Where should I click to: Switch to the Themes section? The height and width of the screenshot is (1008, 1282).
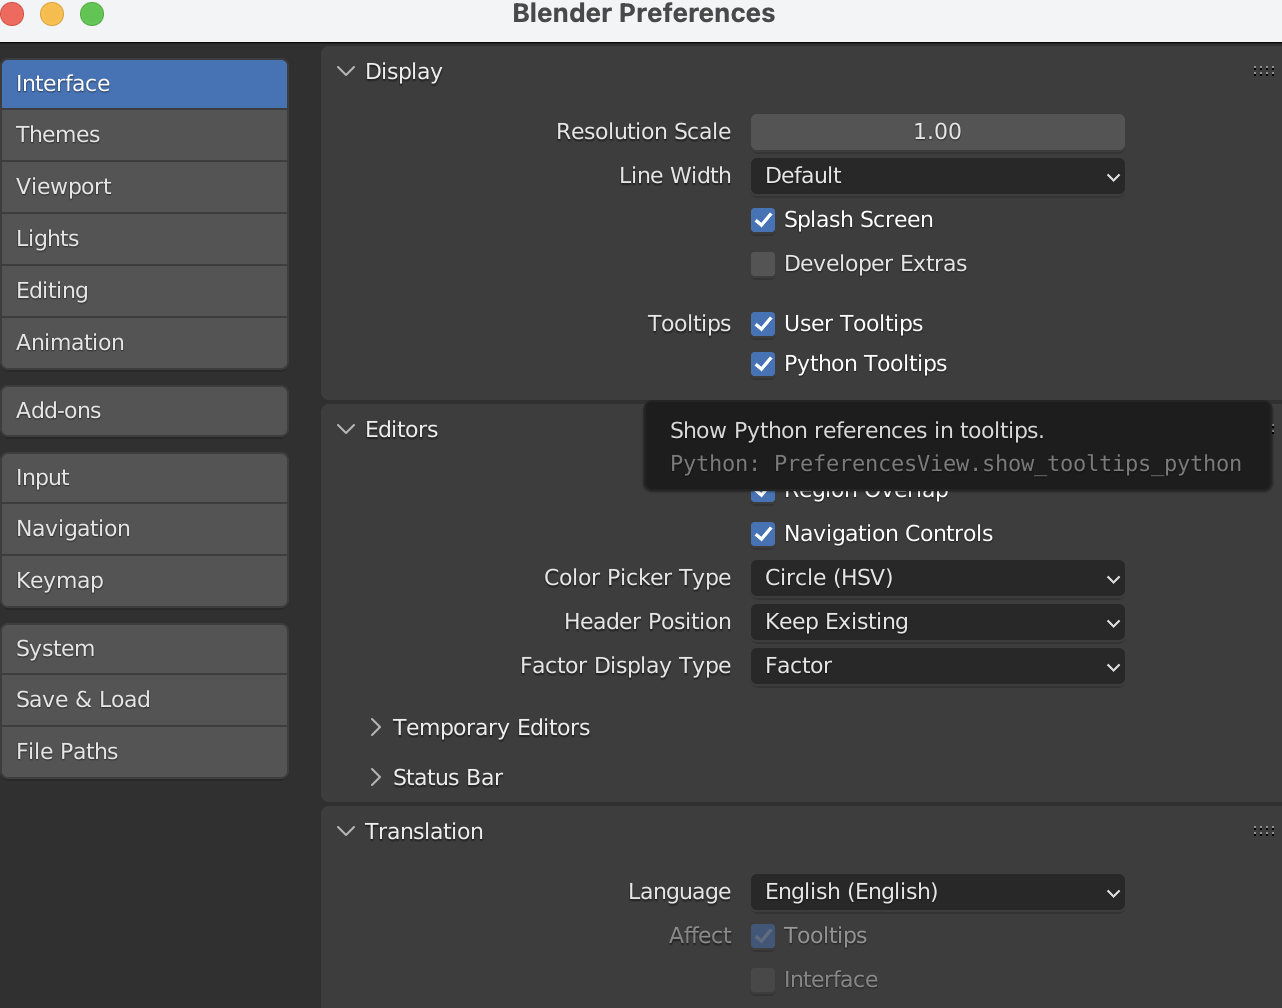pyautogui.click(x=144, y=135)
